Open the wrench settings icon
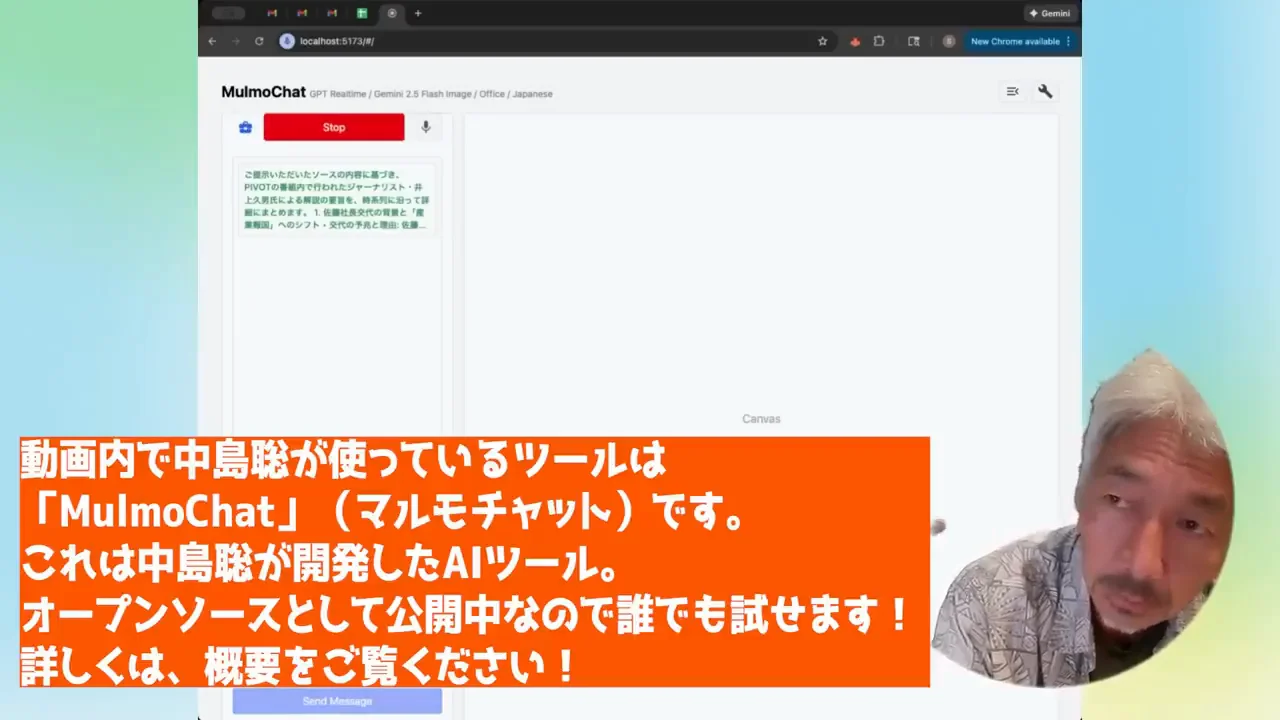This screenshot has height=720, width=1280. (1045, 91)
